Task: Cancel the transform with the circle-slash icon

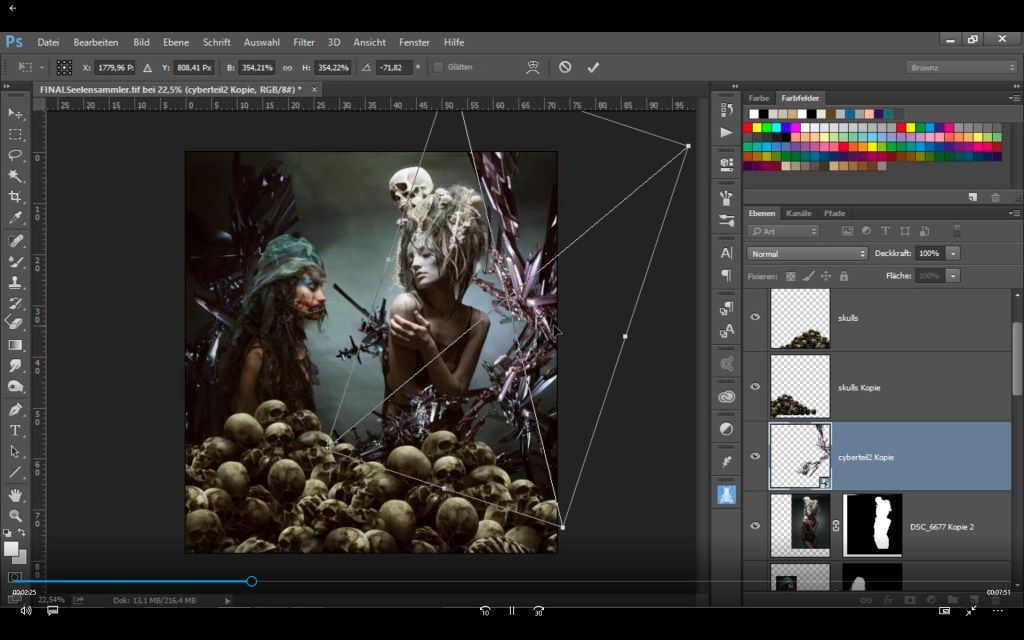Action: 565,67
